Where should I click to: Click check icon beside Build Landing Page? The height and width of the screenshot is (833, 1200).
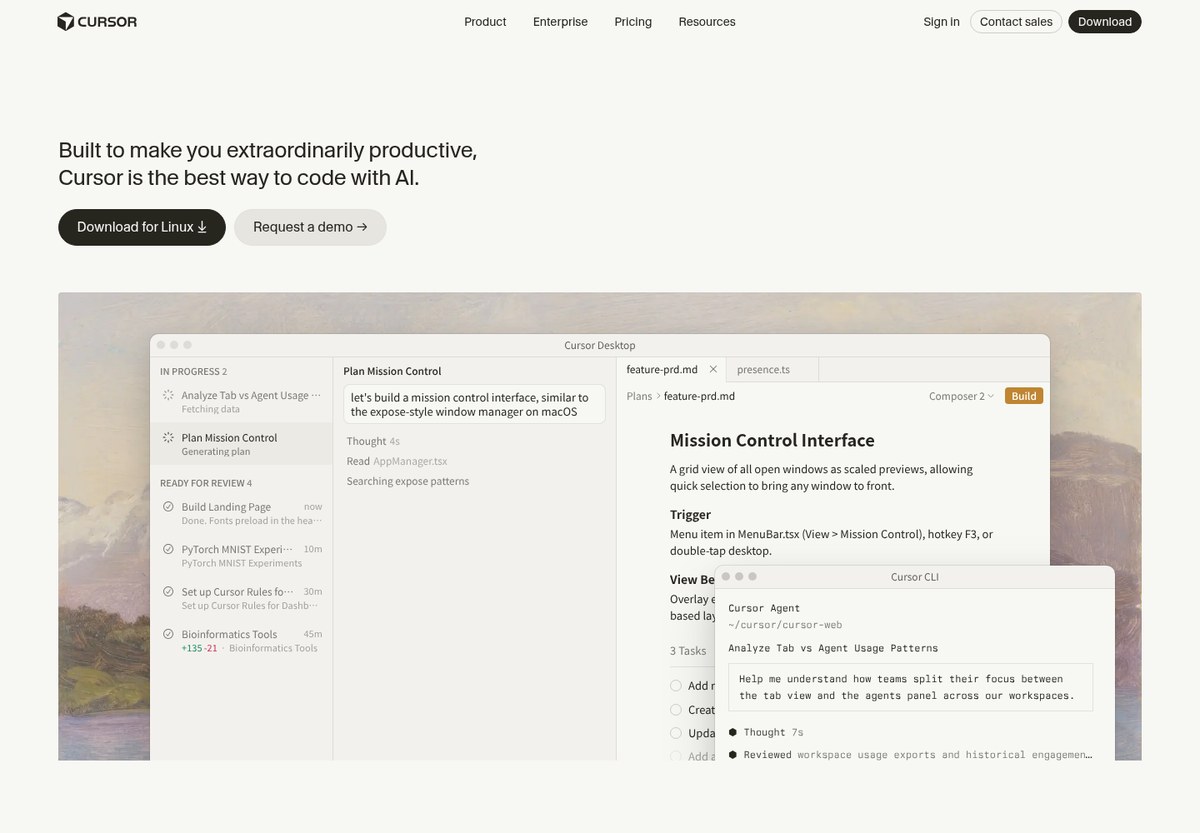point(168,507)
